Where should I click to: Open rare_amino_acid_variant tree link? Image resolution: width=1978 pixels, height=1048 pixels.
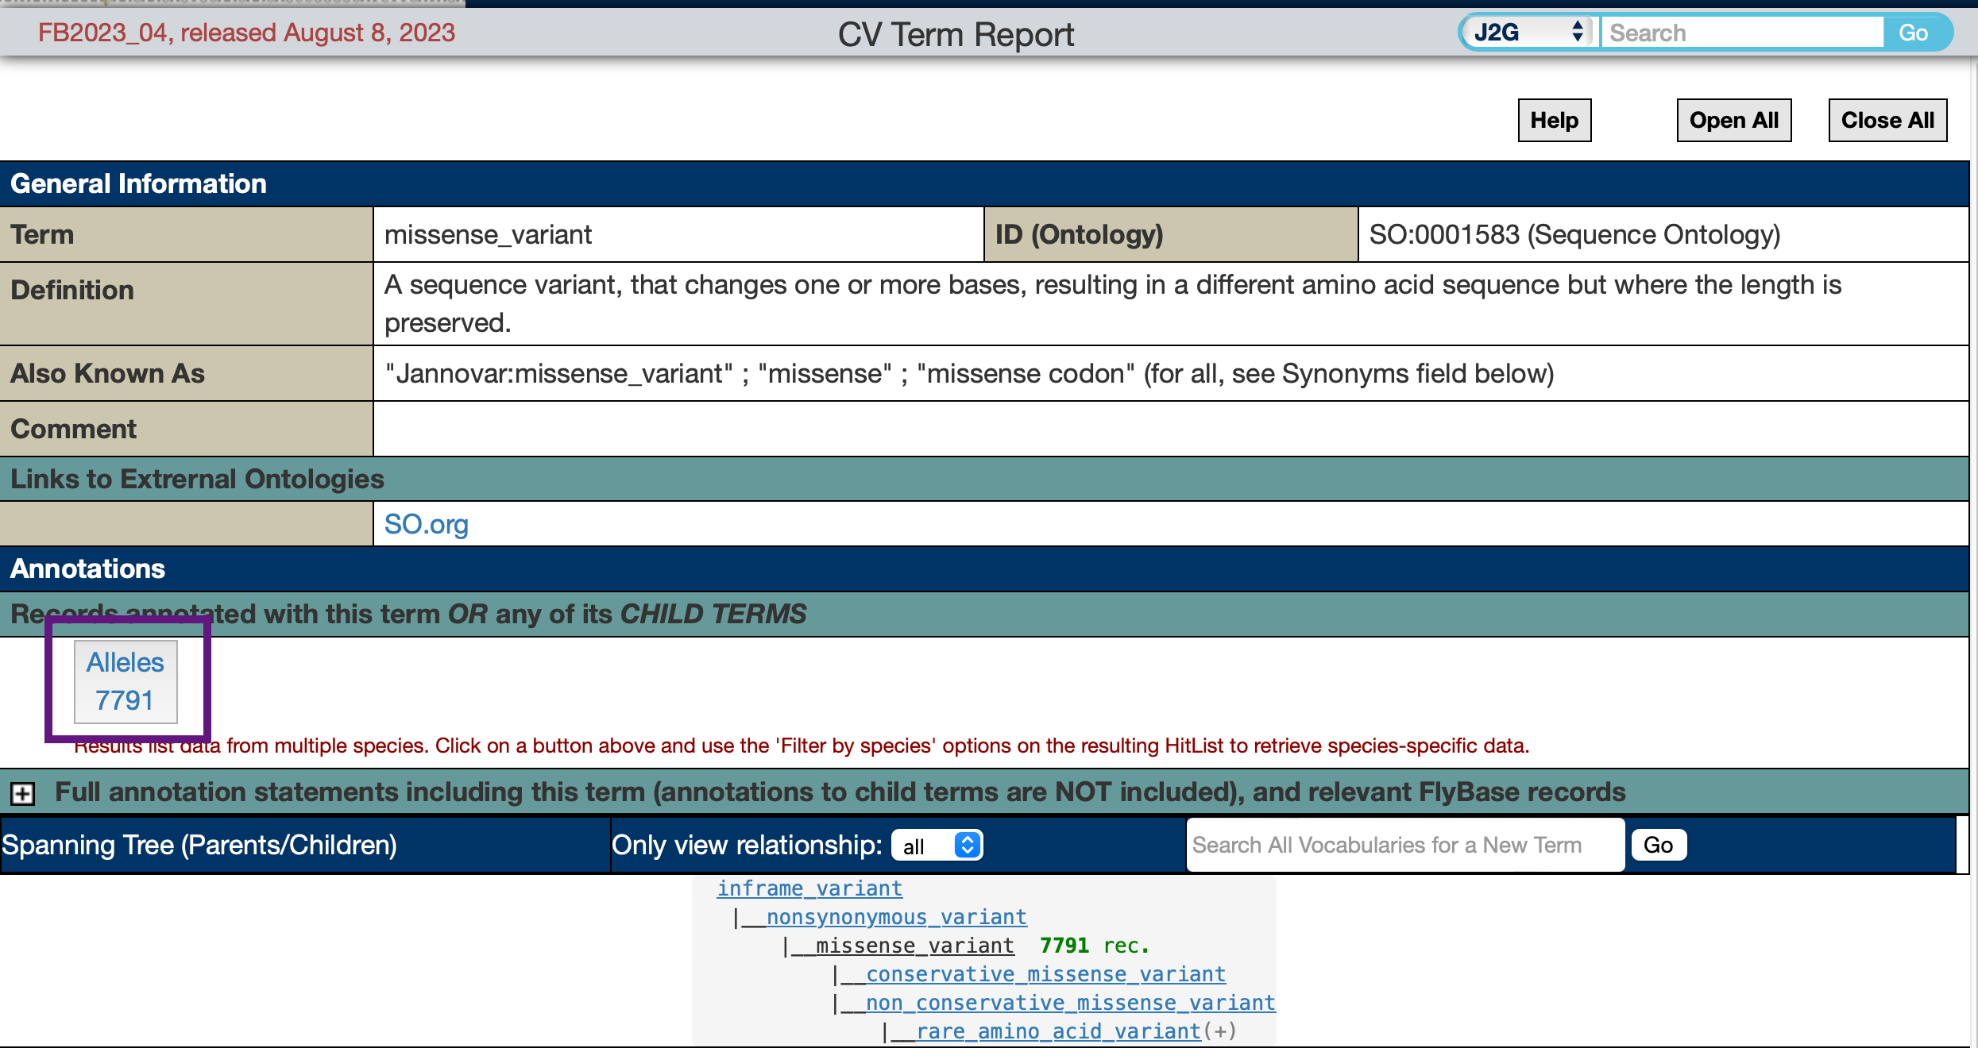click(x=1058, y=1032)
